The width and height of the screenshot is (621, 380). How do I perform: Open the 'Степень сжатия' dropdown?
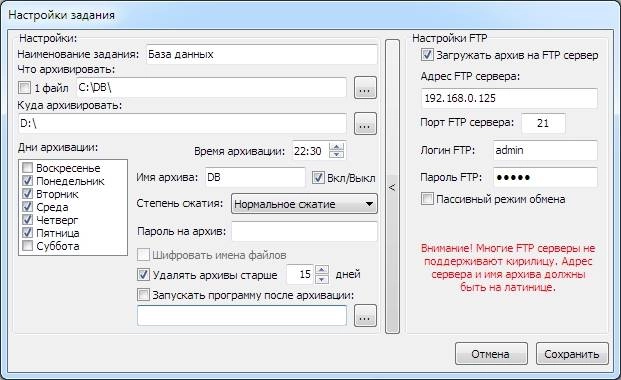[304, 204]
